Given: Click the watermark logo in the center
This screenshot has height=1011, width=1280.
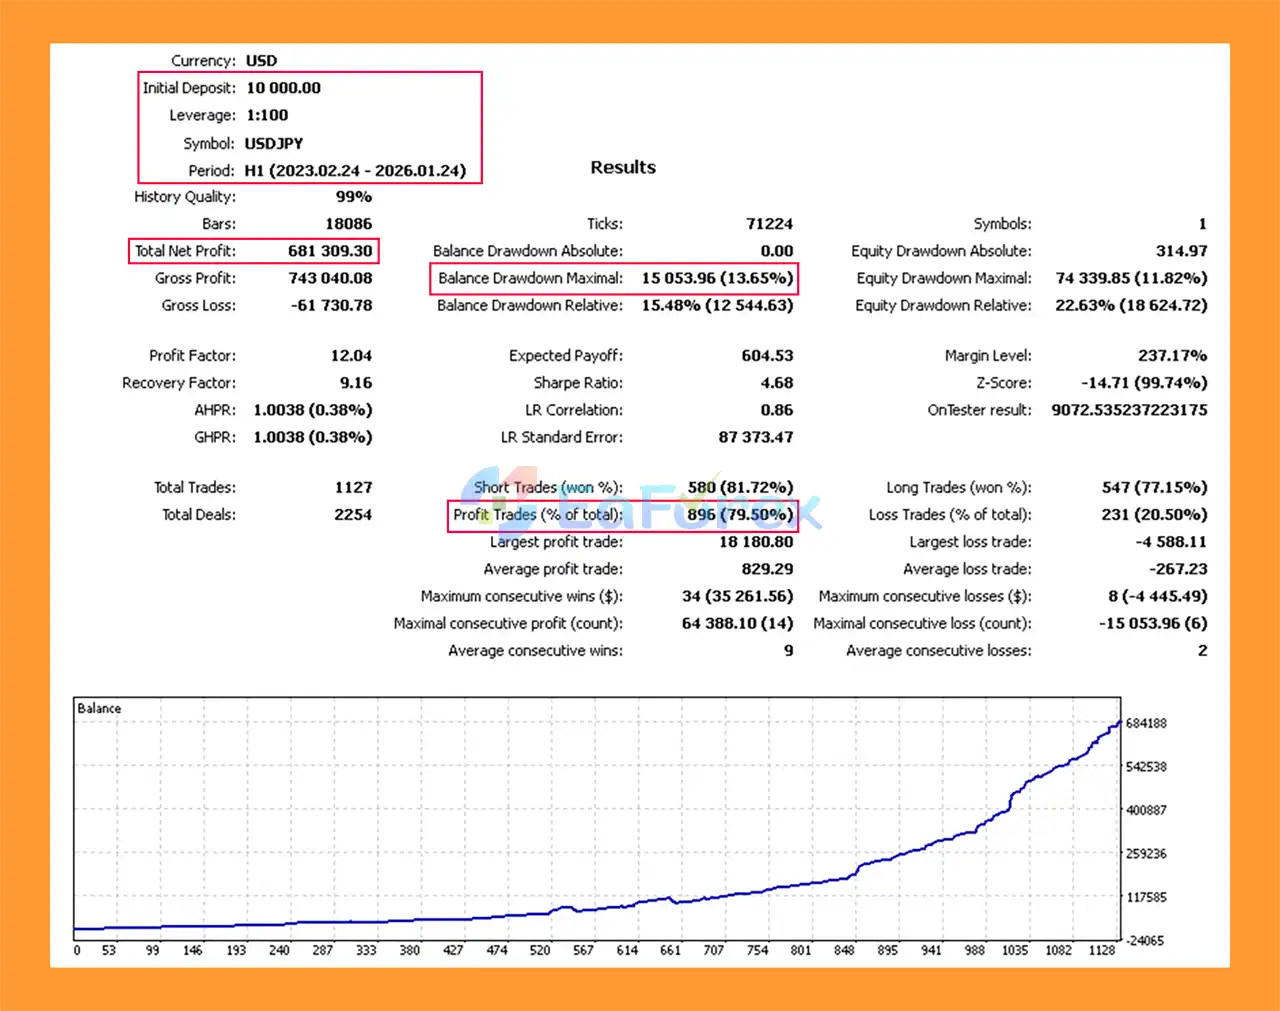Looking at the screenshot, I should [x=640, y=500].
